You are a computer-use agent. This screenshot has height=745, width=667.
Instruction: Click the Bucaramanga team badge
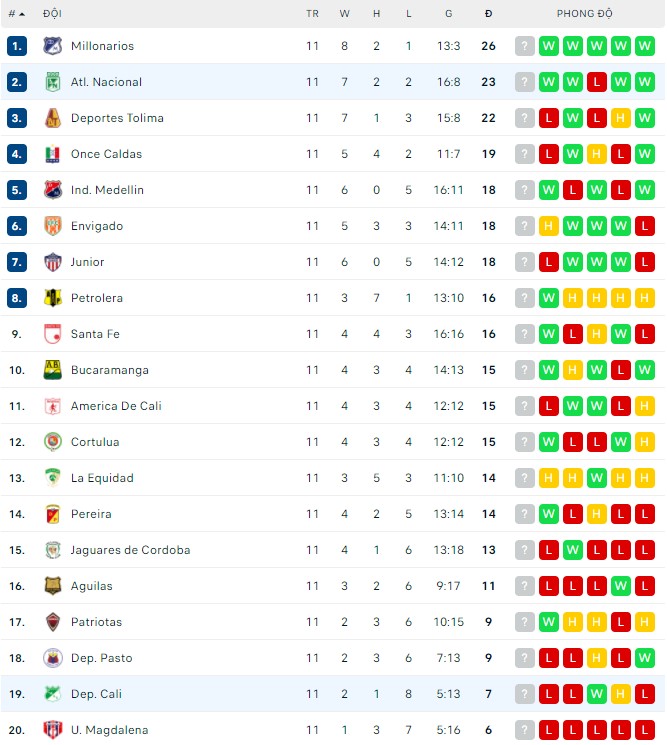[x=52, y=370]
